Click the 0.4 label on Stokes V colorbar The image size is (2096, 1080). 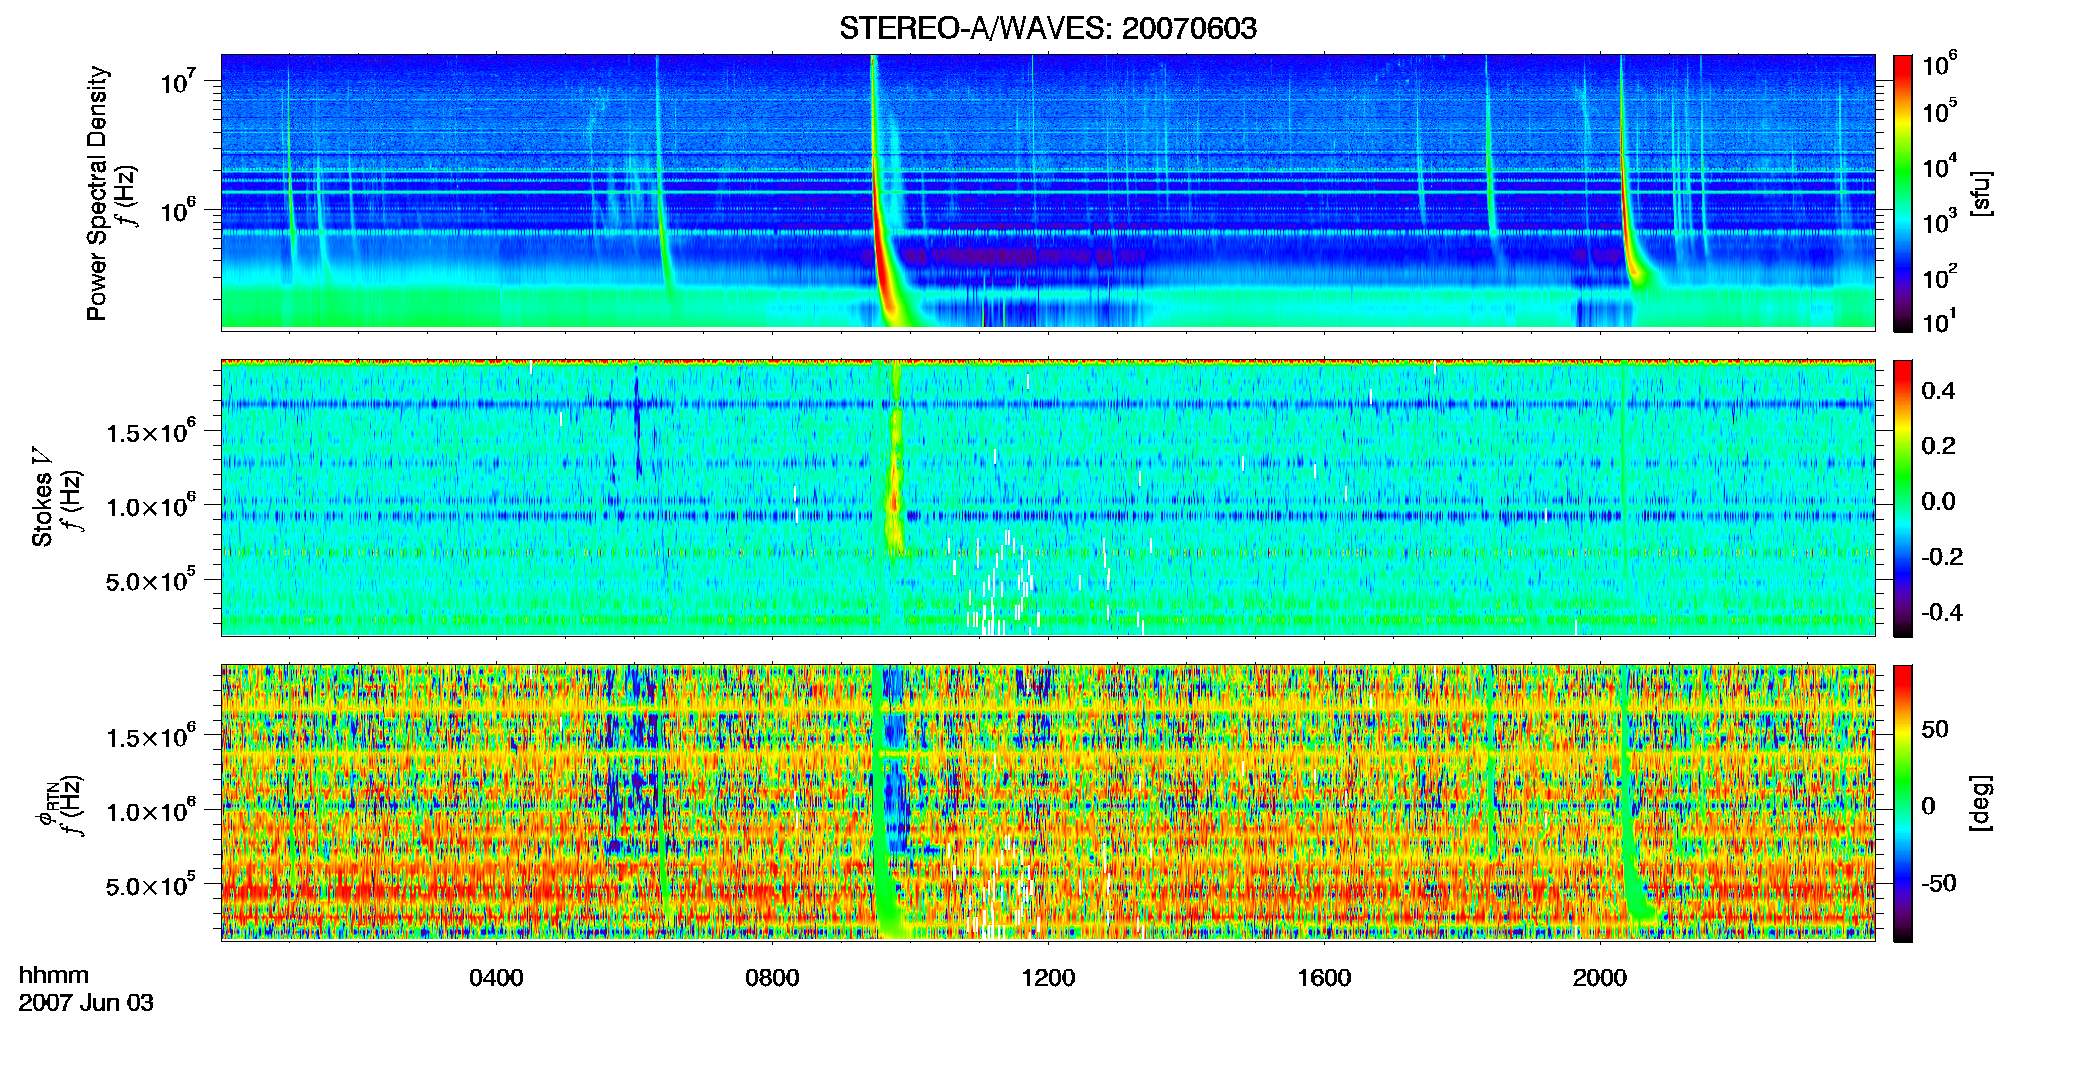click(1938, 391)
